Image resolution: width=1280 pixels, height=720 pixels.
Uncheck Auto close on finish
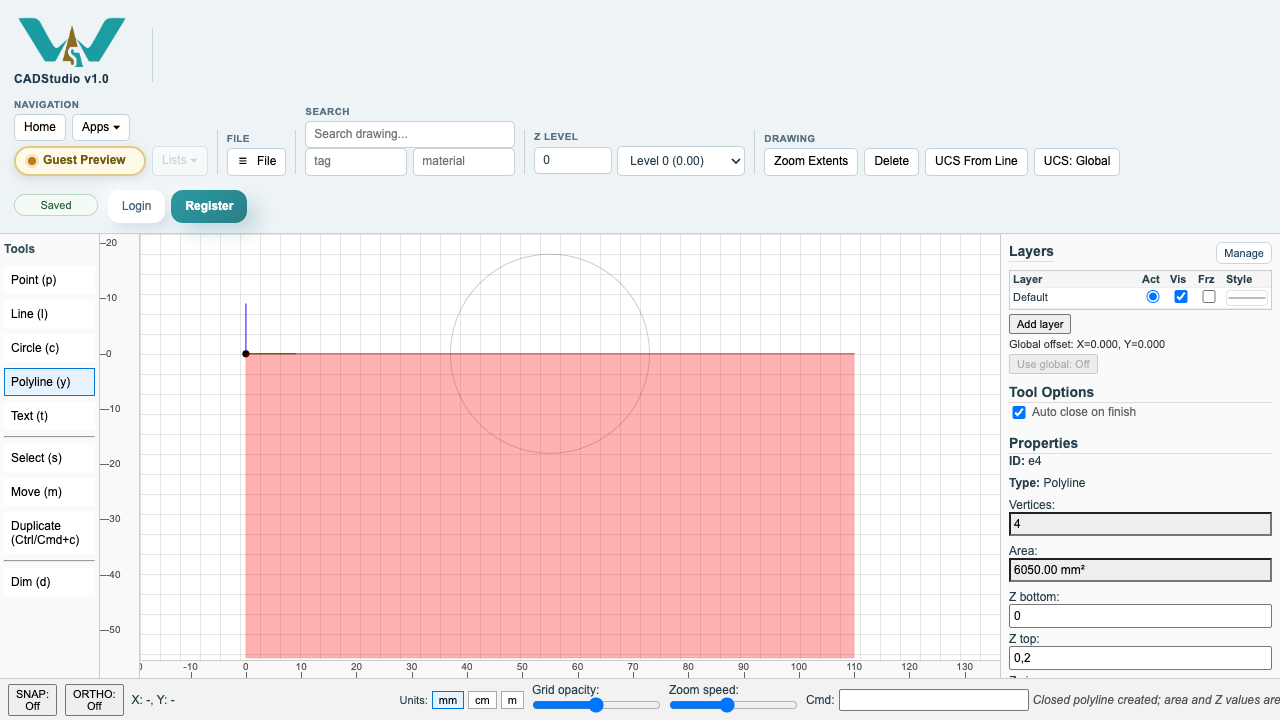tap(1019, 412)
